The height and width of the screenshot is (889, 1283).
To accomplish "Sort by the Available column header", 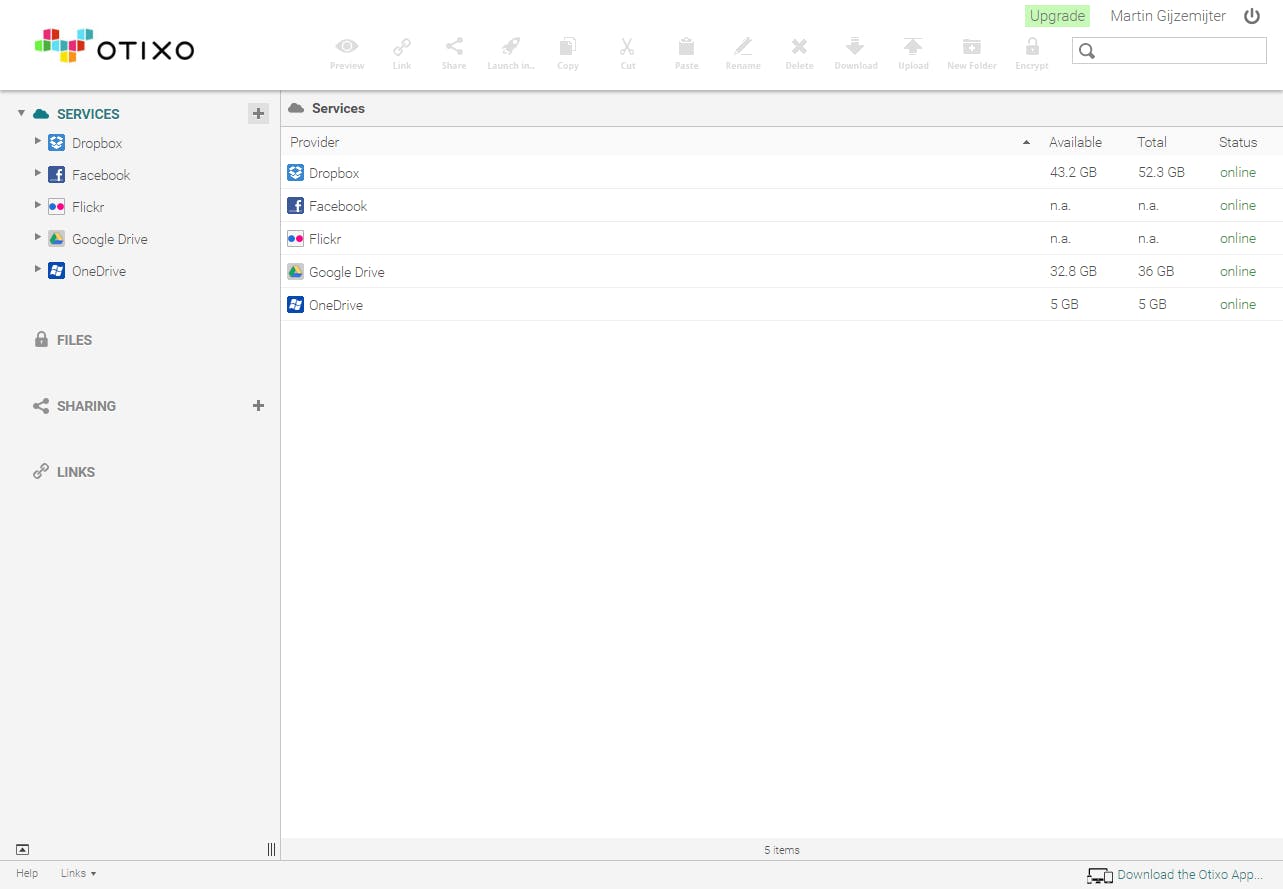I will point(1075,142).
